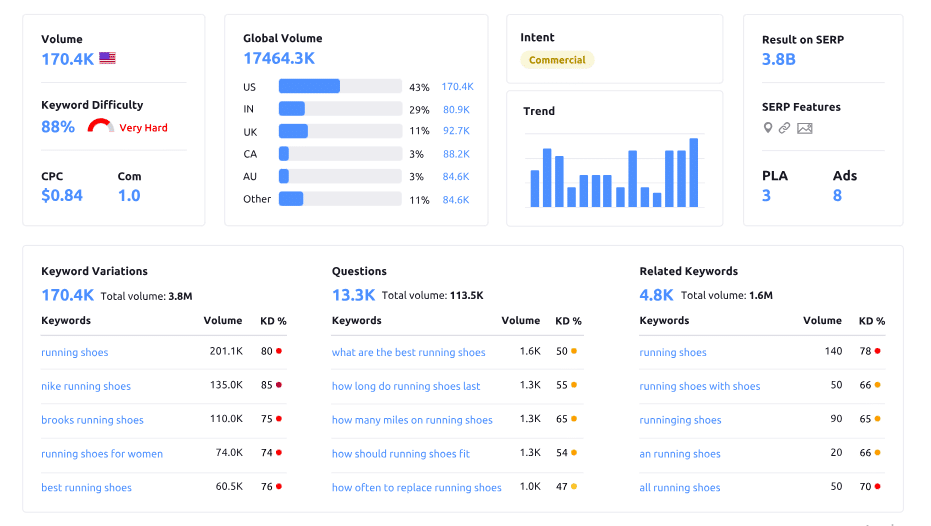Click the US global volume bar
This screenshot has width=931, height=526.
pyautogui.click(x=340, y=86)
